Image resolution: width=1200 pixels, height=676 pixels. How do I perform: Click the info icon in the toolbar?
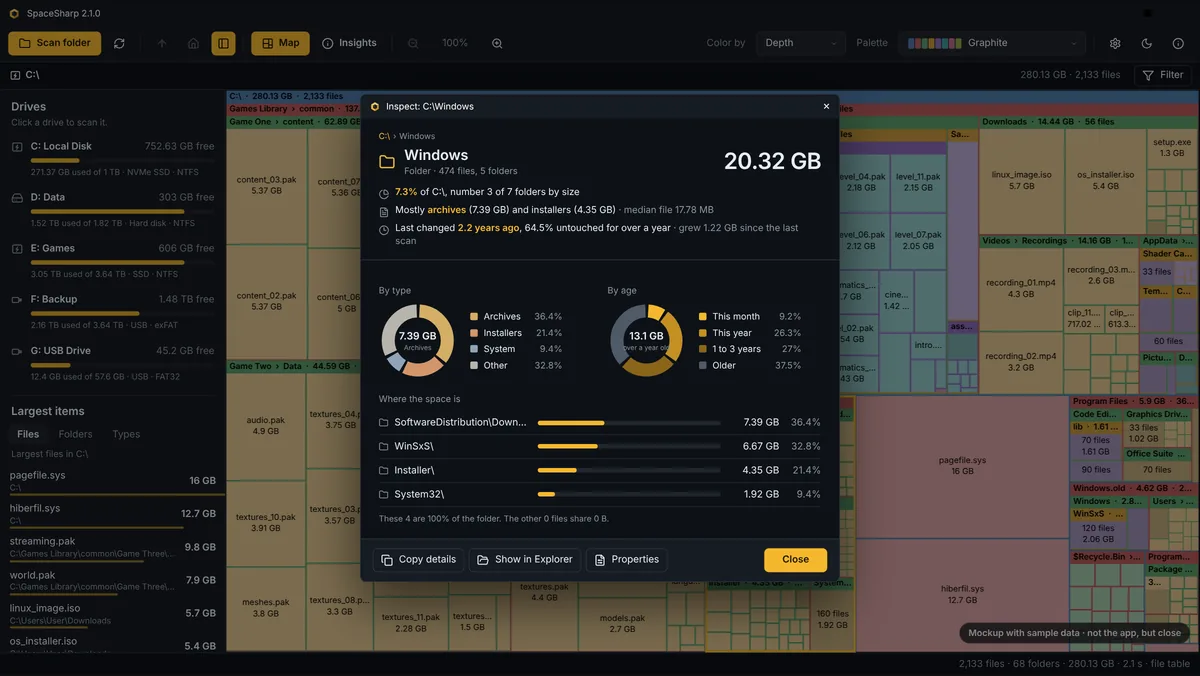1178,43
